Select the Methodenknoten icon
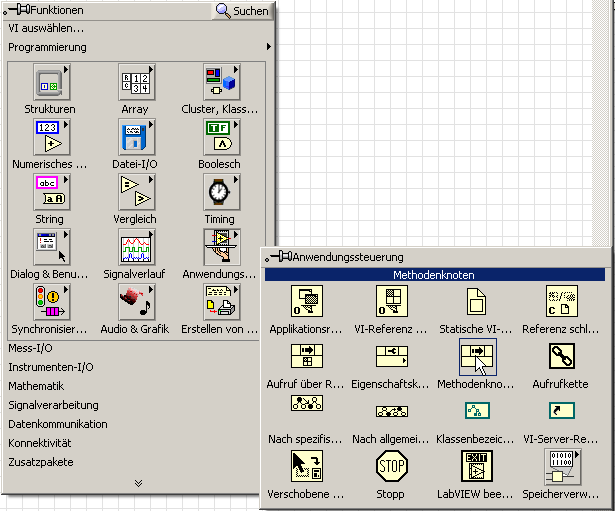Screen dimensions: 615x511 [478, 357]
